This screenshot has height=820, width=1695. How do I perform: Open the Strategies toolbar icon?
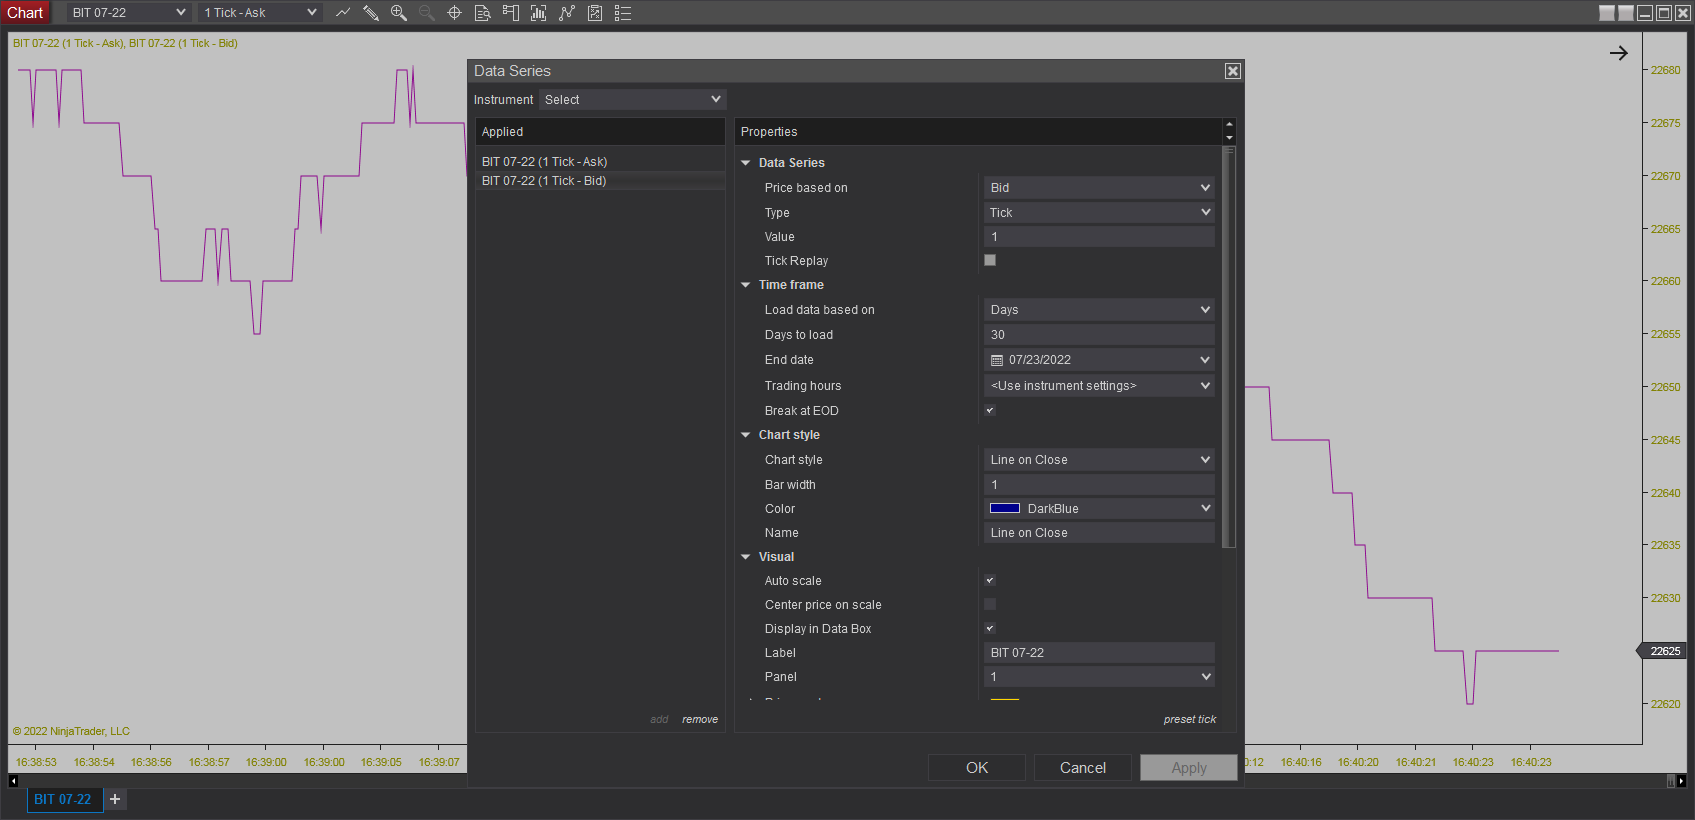coord(595,13)
